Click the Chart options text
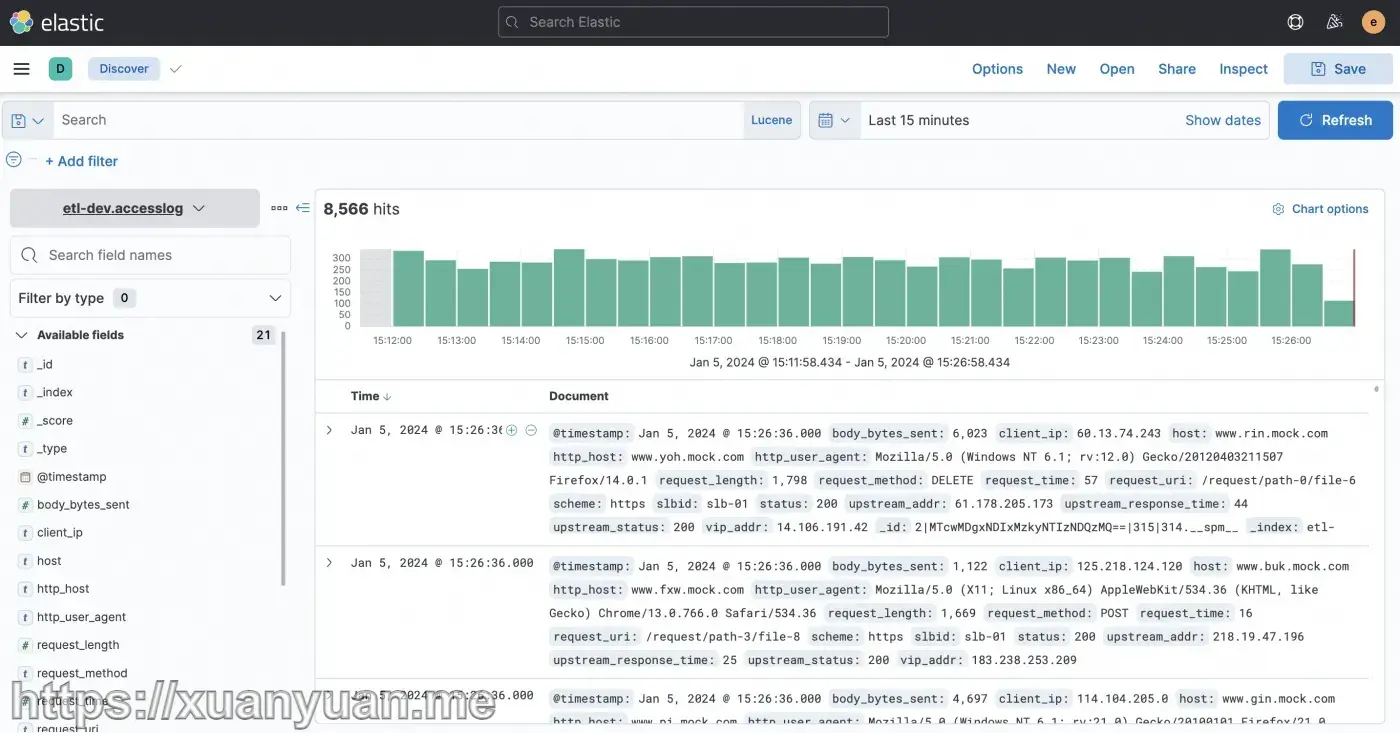 pyautogui.click(x=1330, y=209)
